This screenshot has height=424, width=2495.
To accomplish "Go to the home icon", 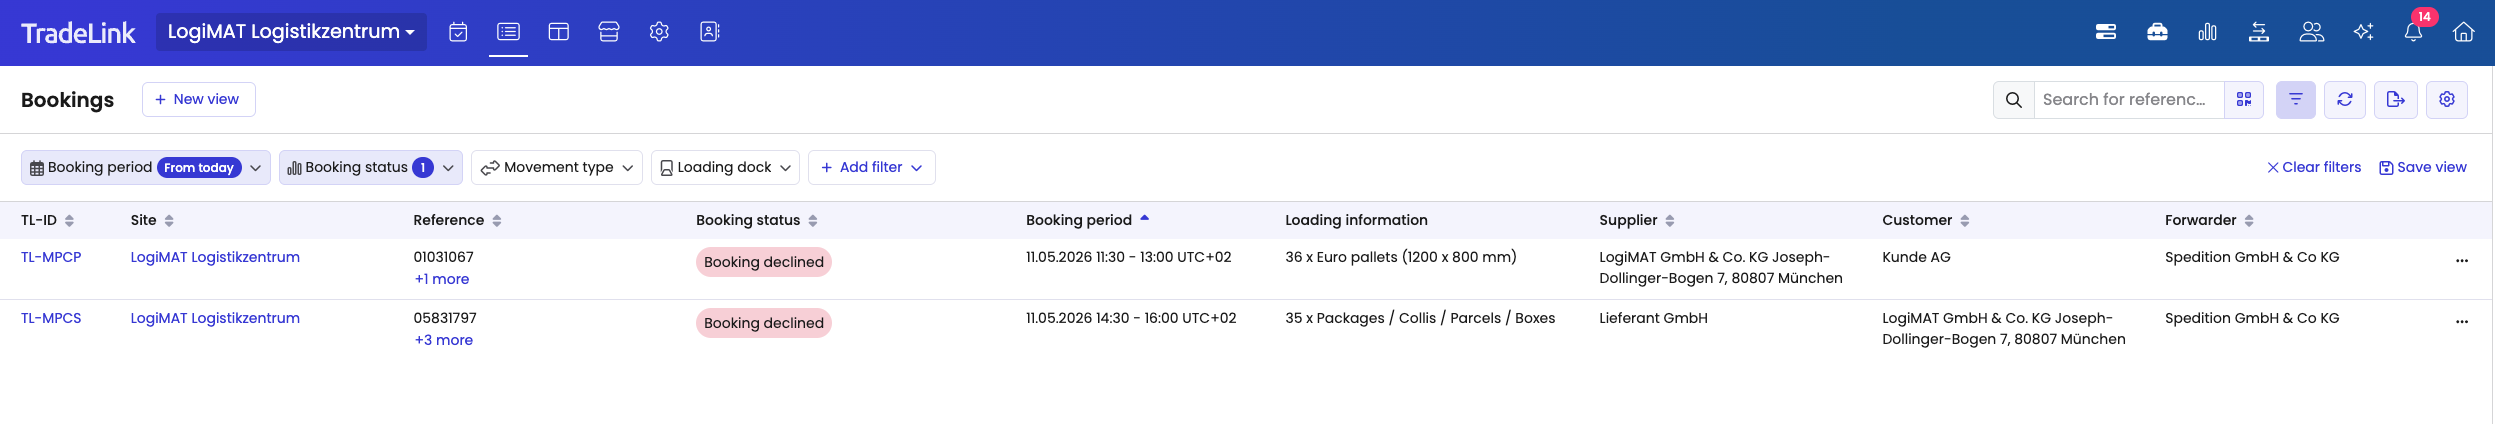I will pyautogui.click(x=2463, y=32).
